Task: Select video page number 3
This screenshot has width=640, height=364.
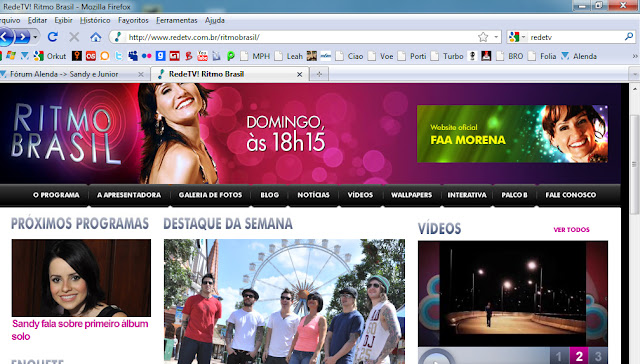Action: (598, 355)
